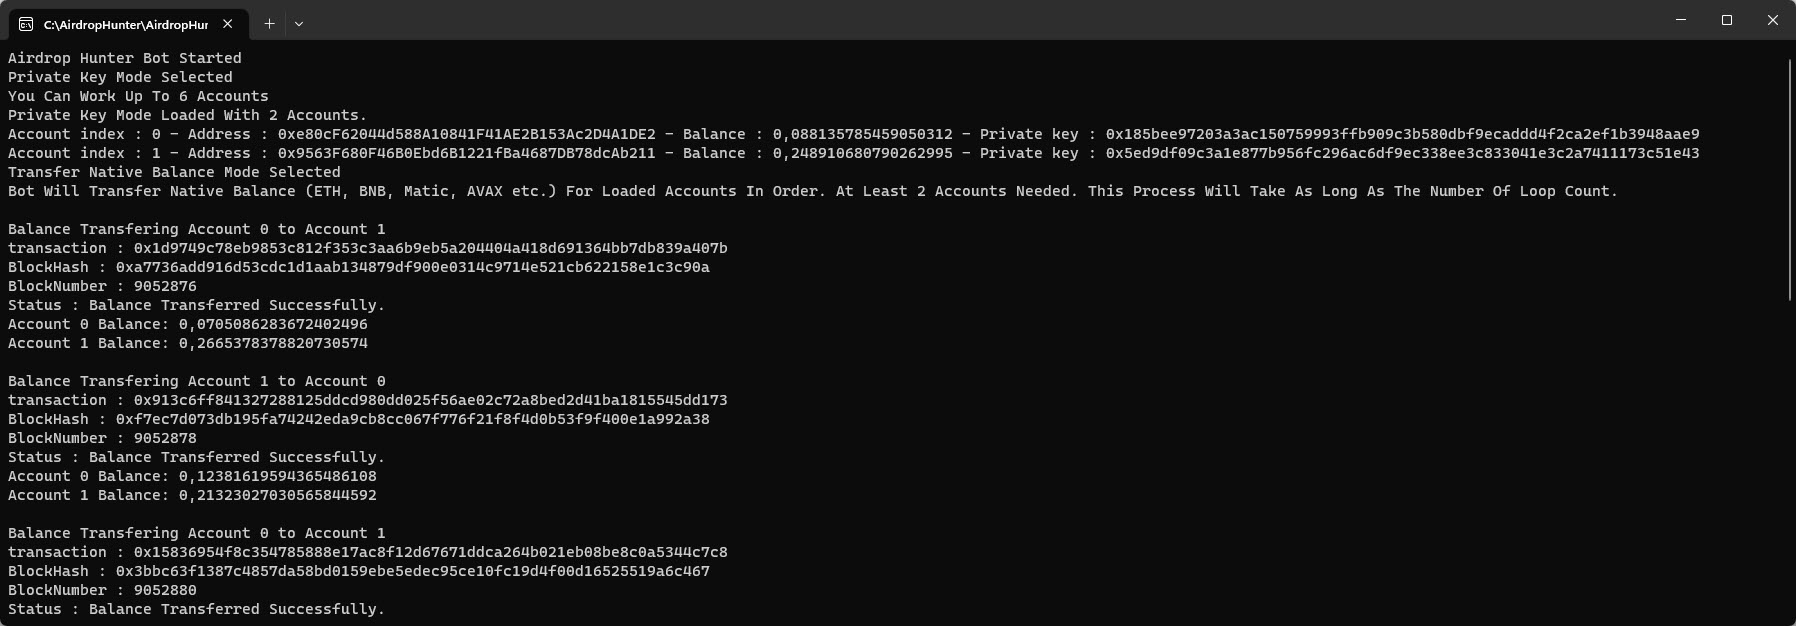
Task: Click "Transfer Native Balance Mode Selected" text
Action: coord(174,172)
